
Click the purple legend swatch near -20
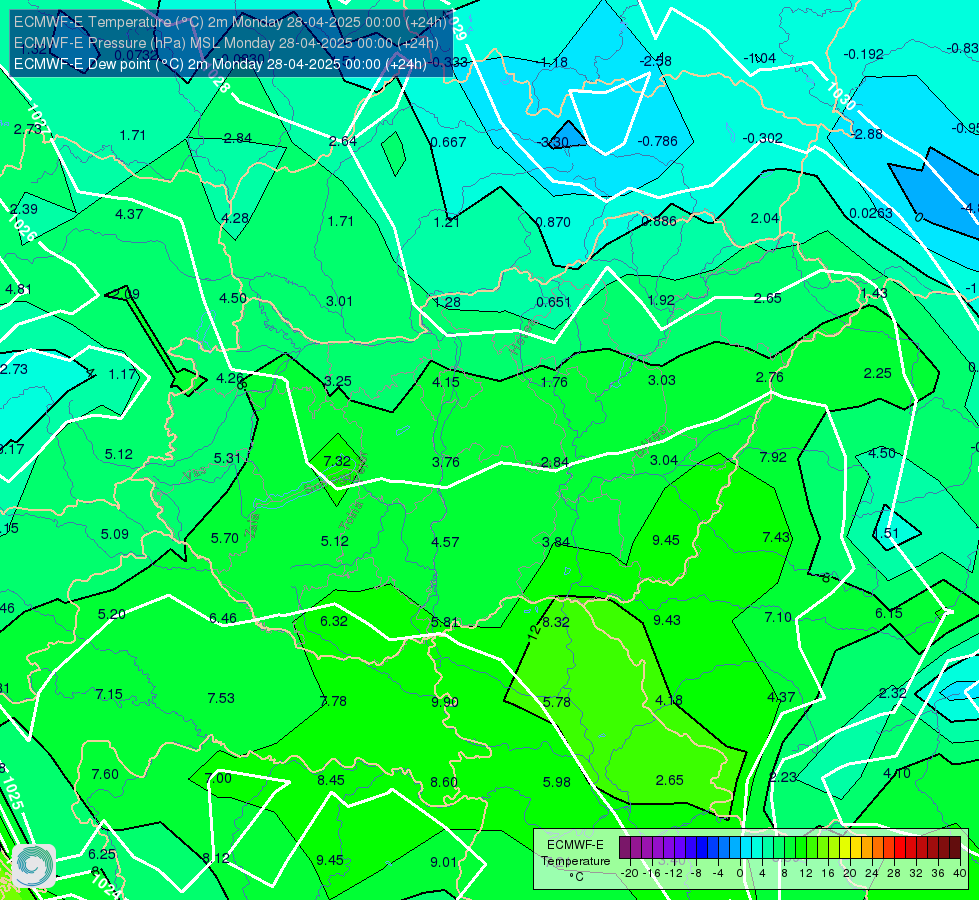[625, 848]
